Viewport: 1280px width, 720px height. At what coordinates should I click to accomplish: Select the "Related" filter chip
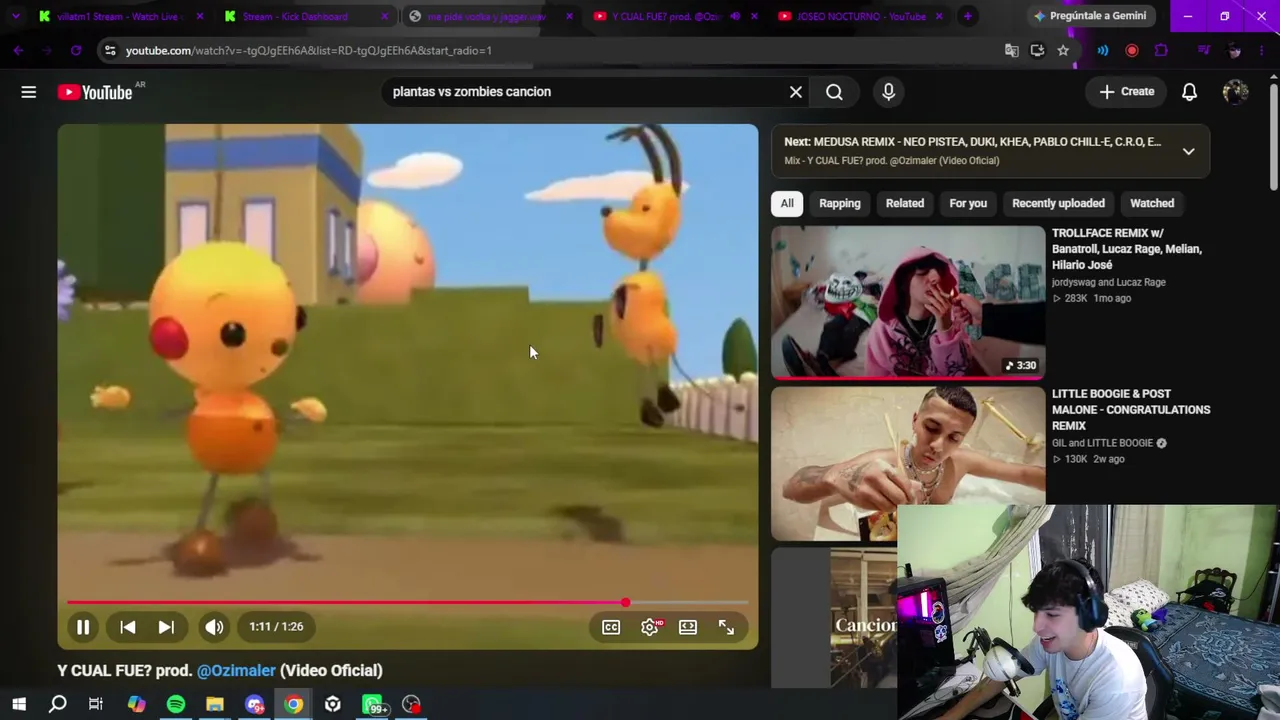pyautogui.click(x=905, y=203)
